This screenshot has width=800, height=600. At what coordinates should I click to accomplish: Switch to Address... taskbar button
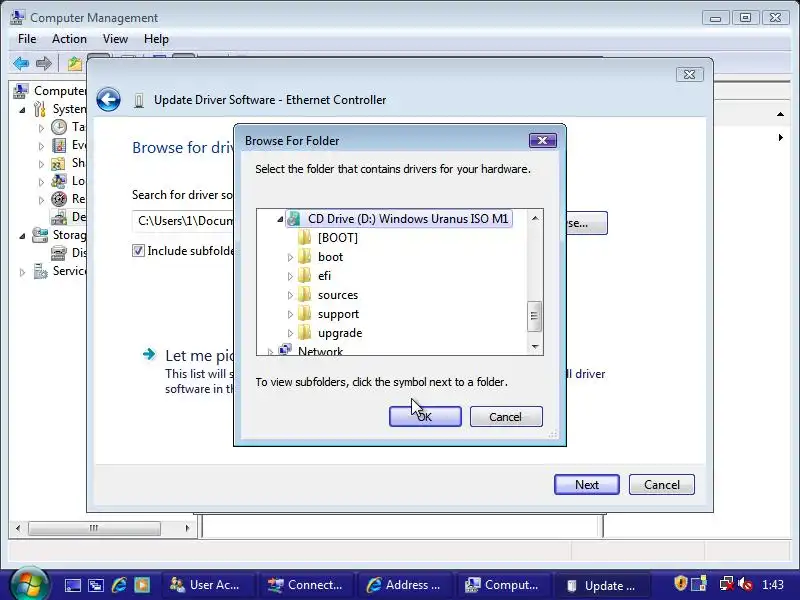[x=404, y=585]
